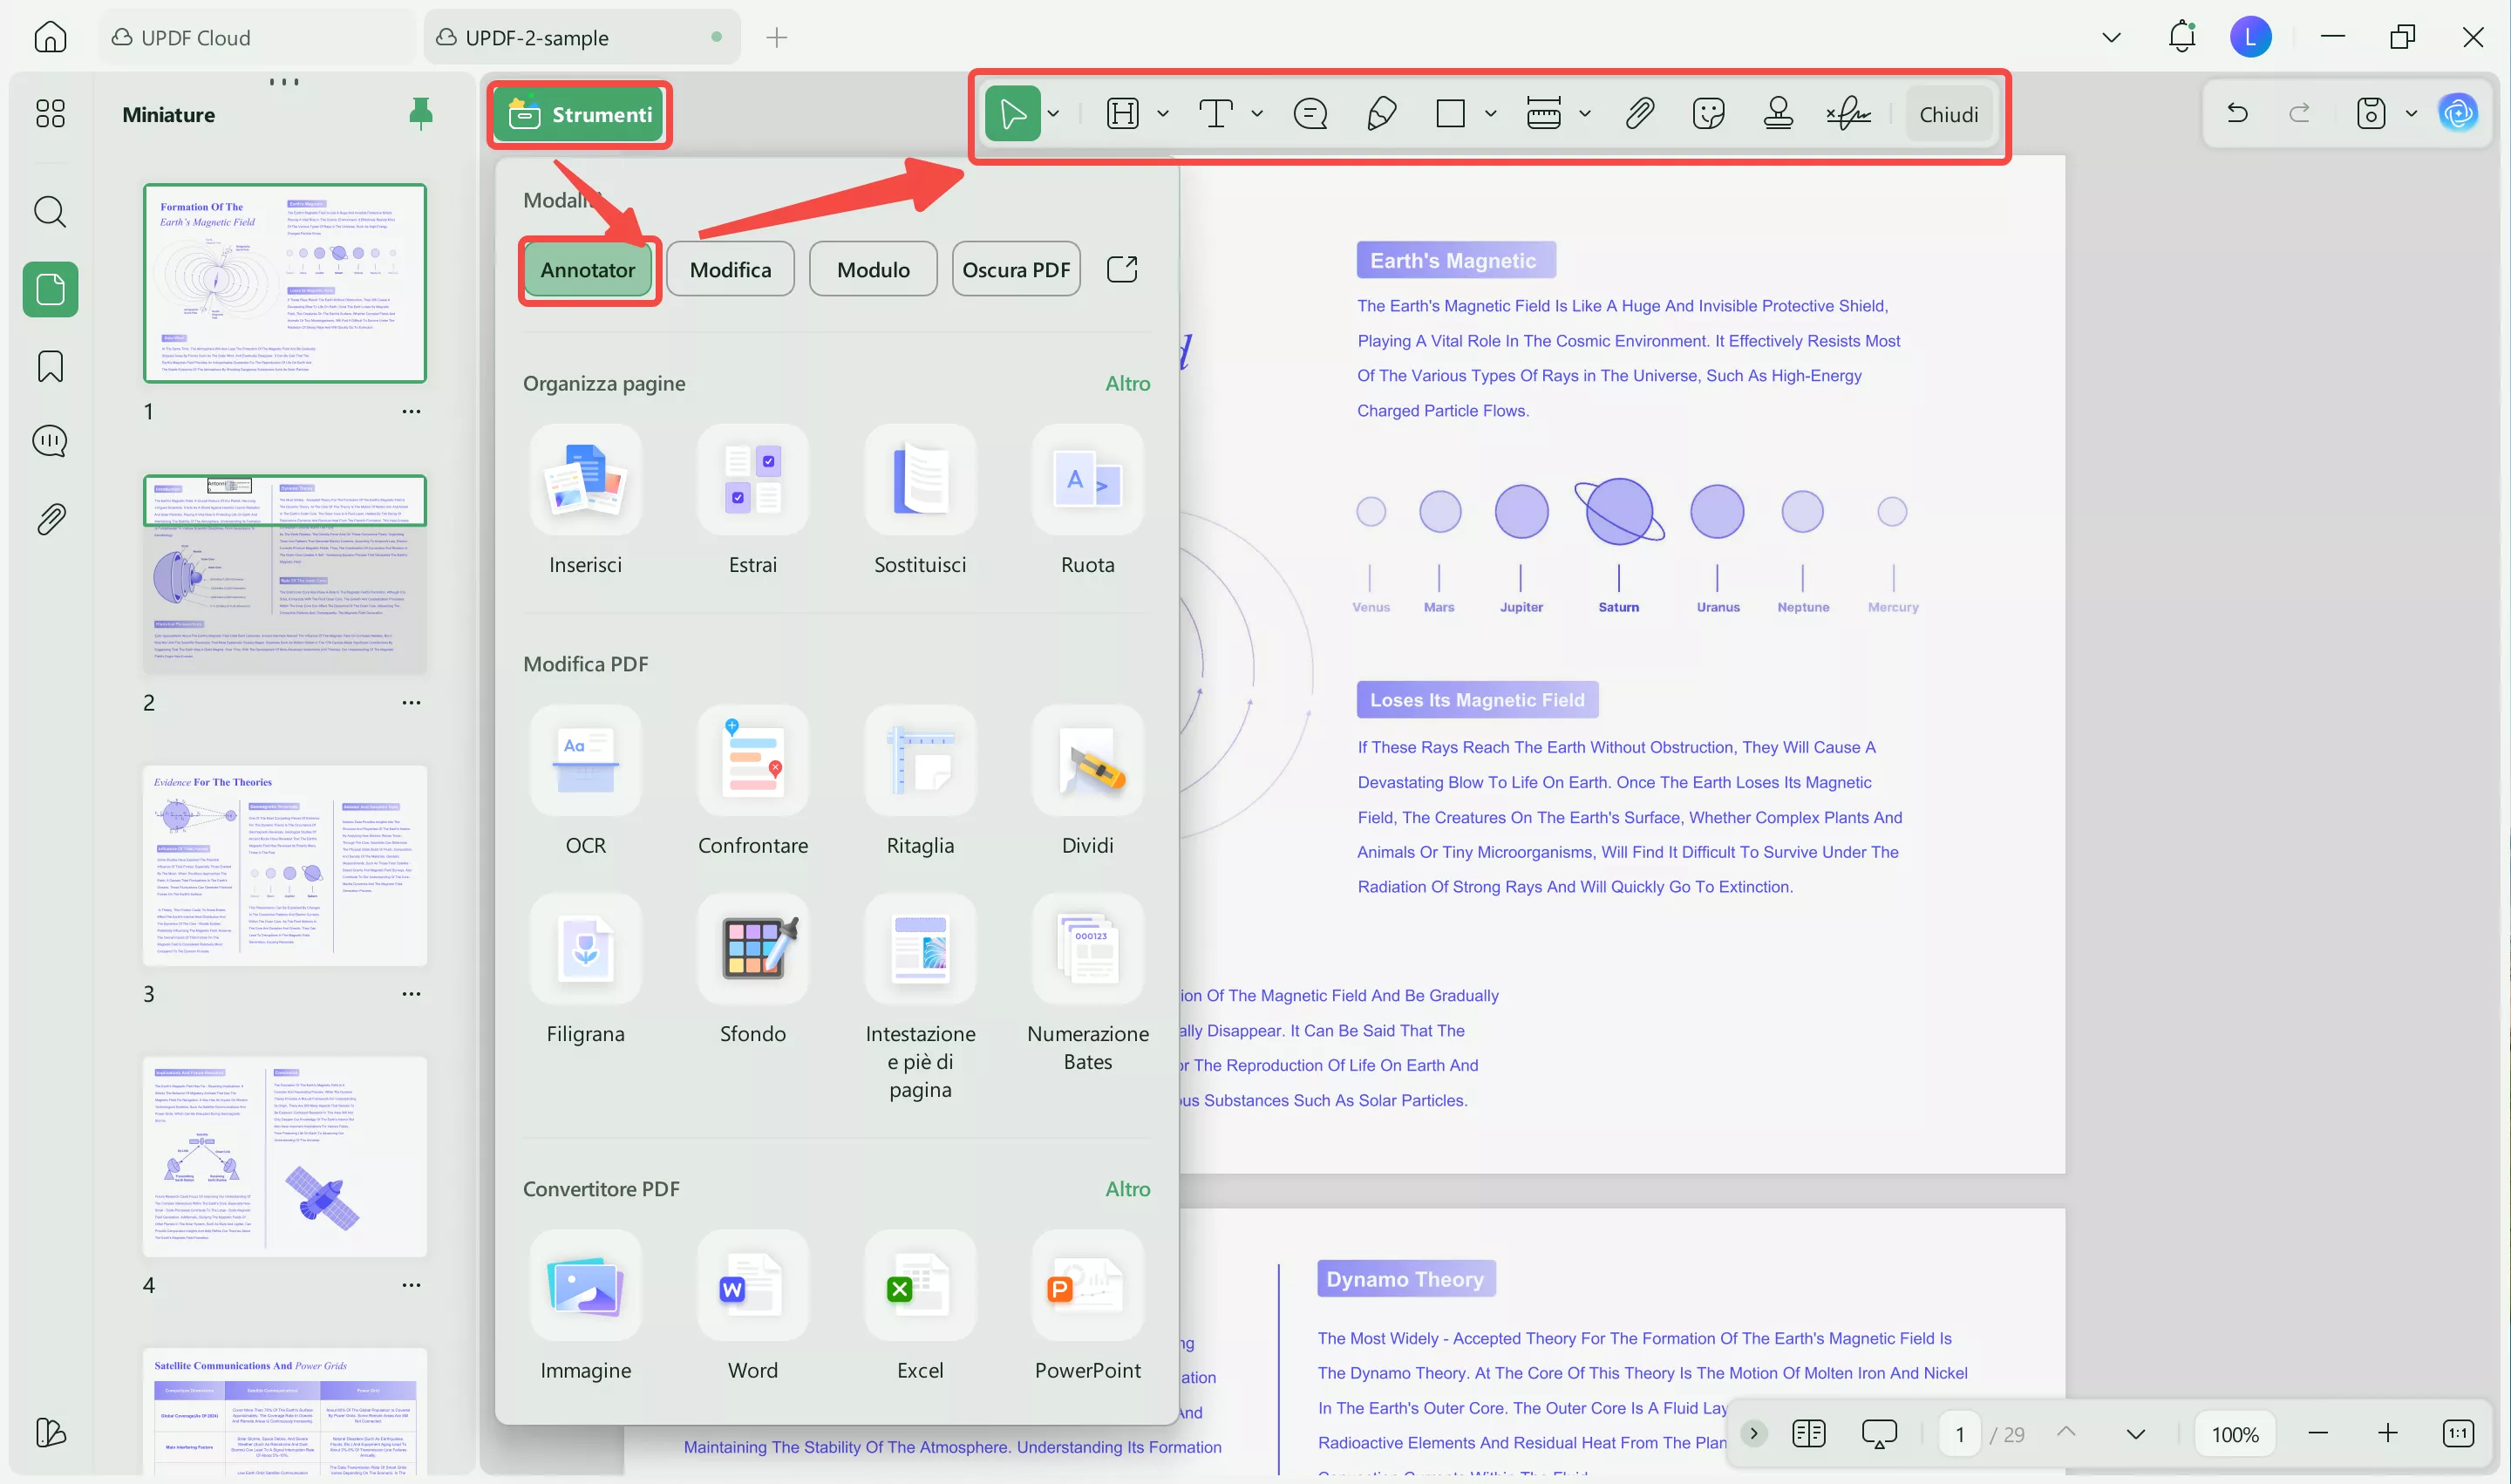Select the Attach file paperclip tool
Viewport: 2511px width, 1484px height.
(x=1639, y=114)
